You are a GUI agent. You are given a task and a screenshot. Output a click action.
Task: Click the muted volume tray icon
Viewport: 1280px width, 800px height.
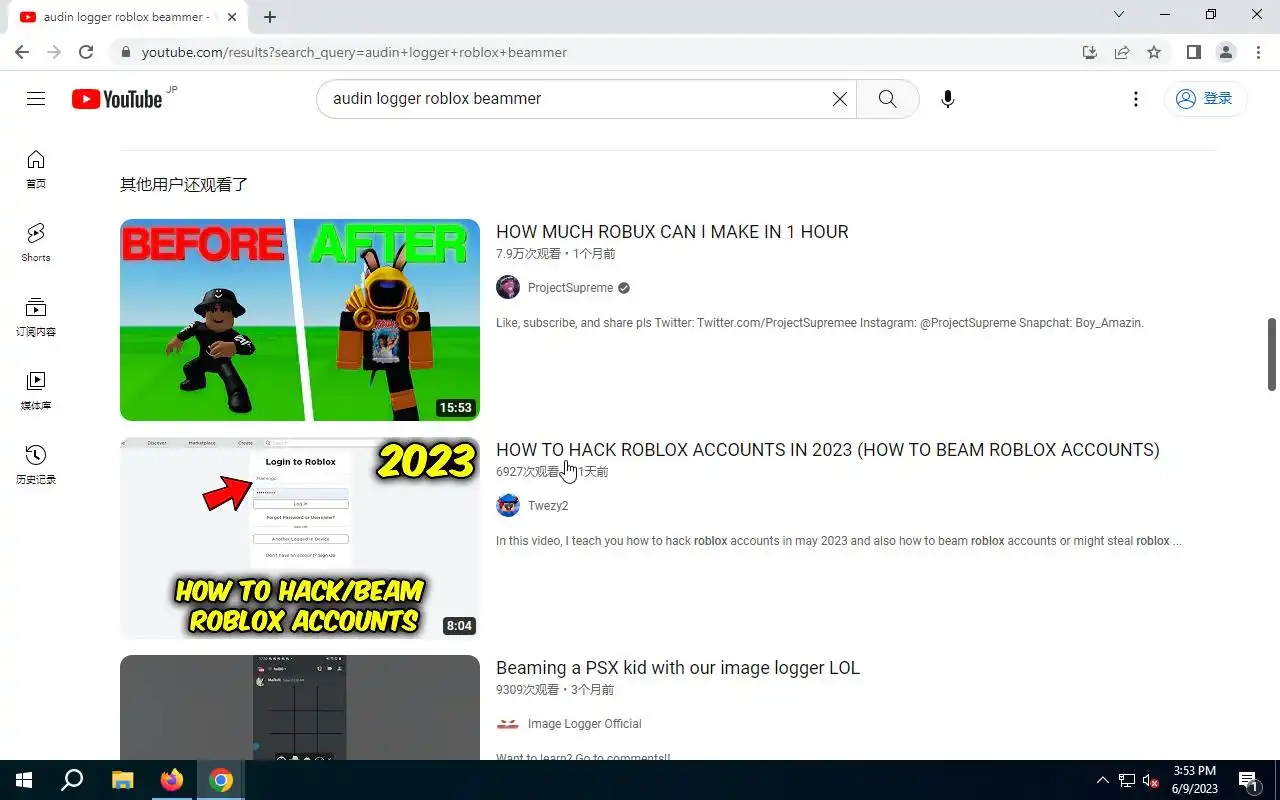coord(1150,780)
